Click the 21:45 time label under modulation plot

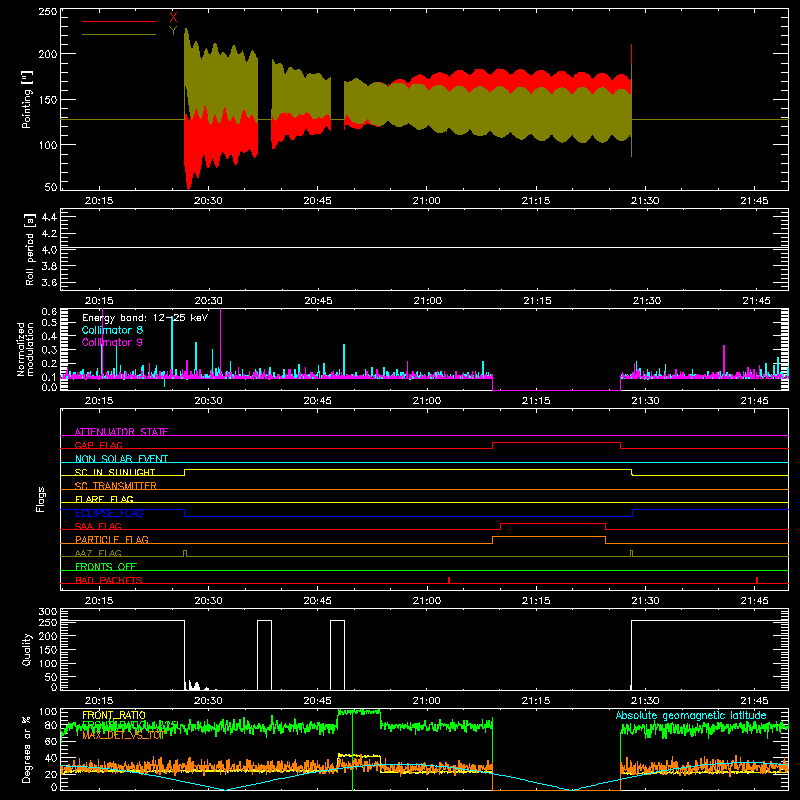click(754, 401)
